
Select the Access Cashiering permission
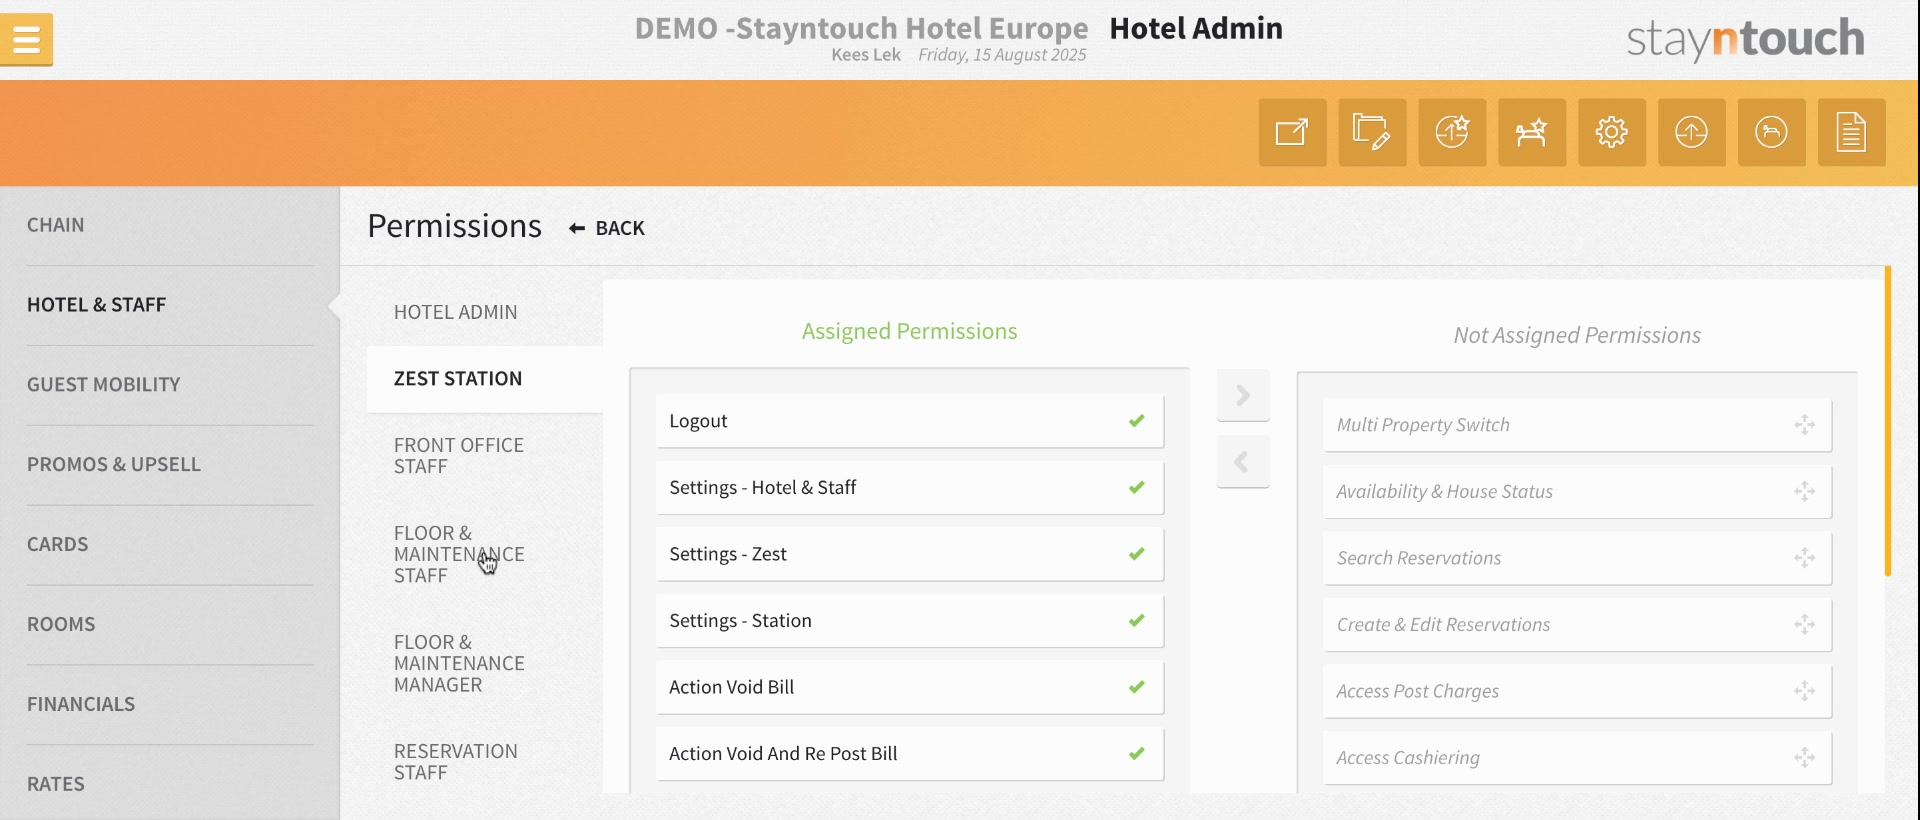coord(1577,758)
